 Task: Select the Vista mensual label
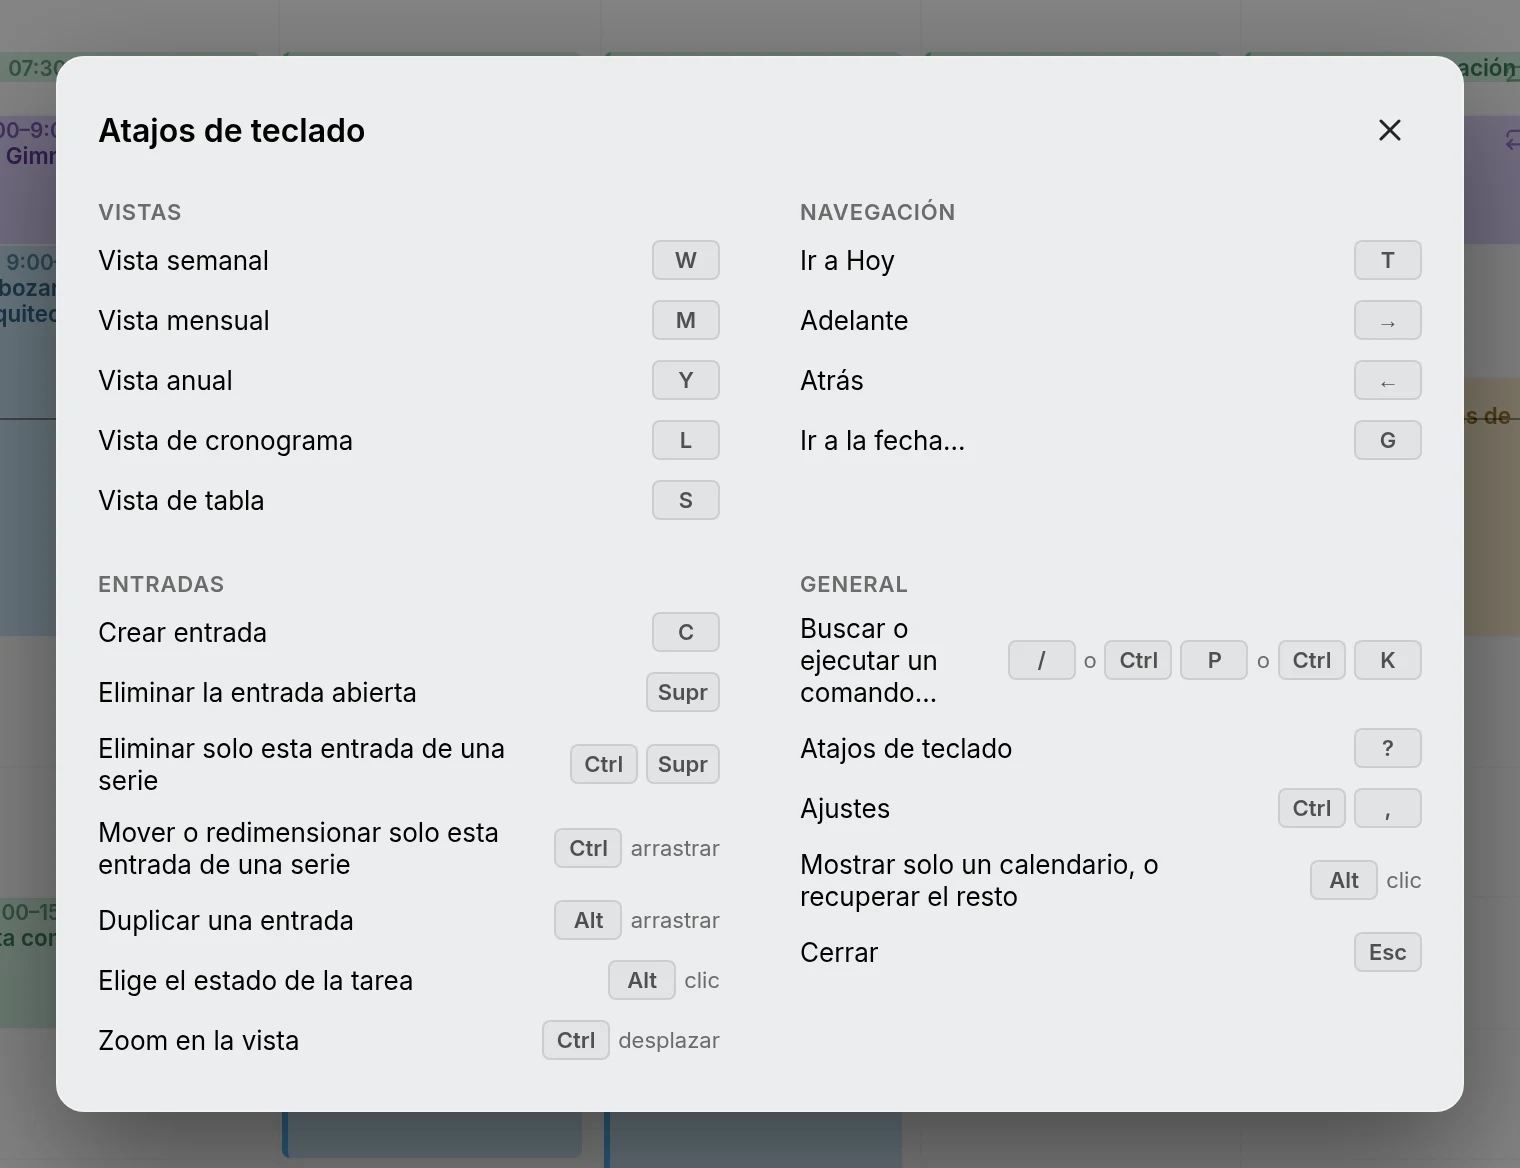[184, 321]
